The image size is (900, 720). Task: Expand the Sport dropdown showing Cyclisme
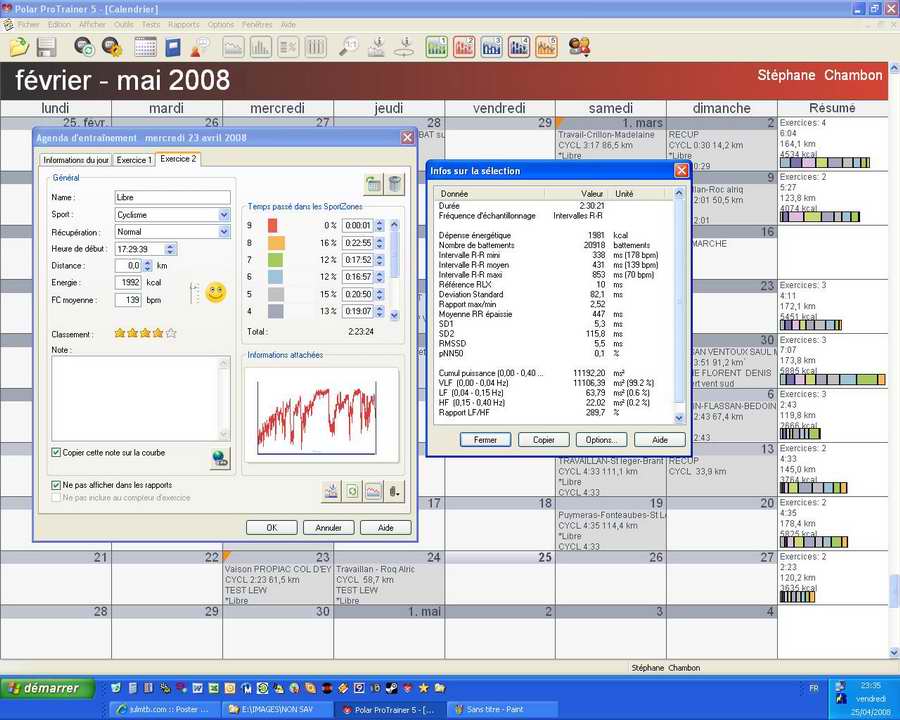[224, 215]
